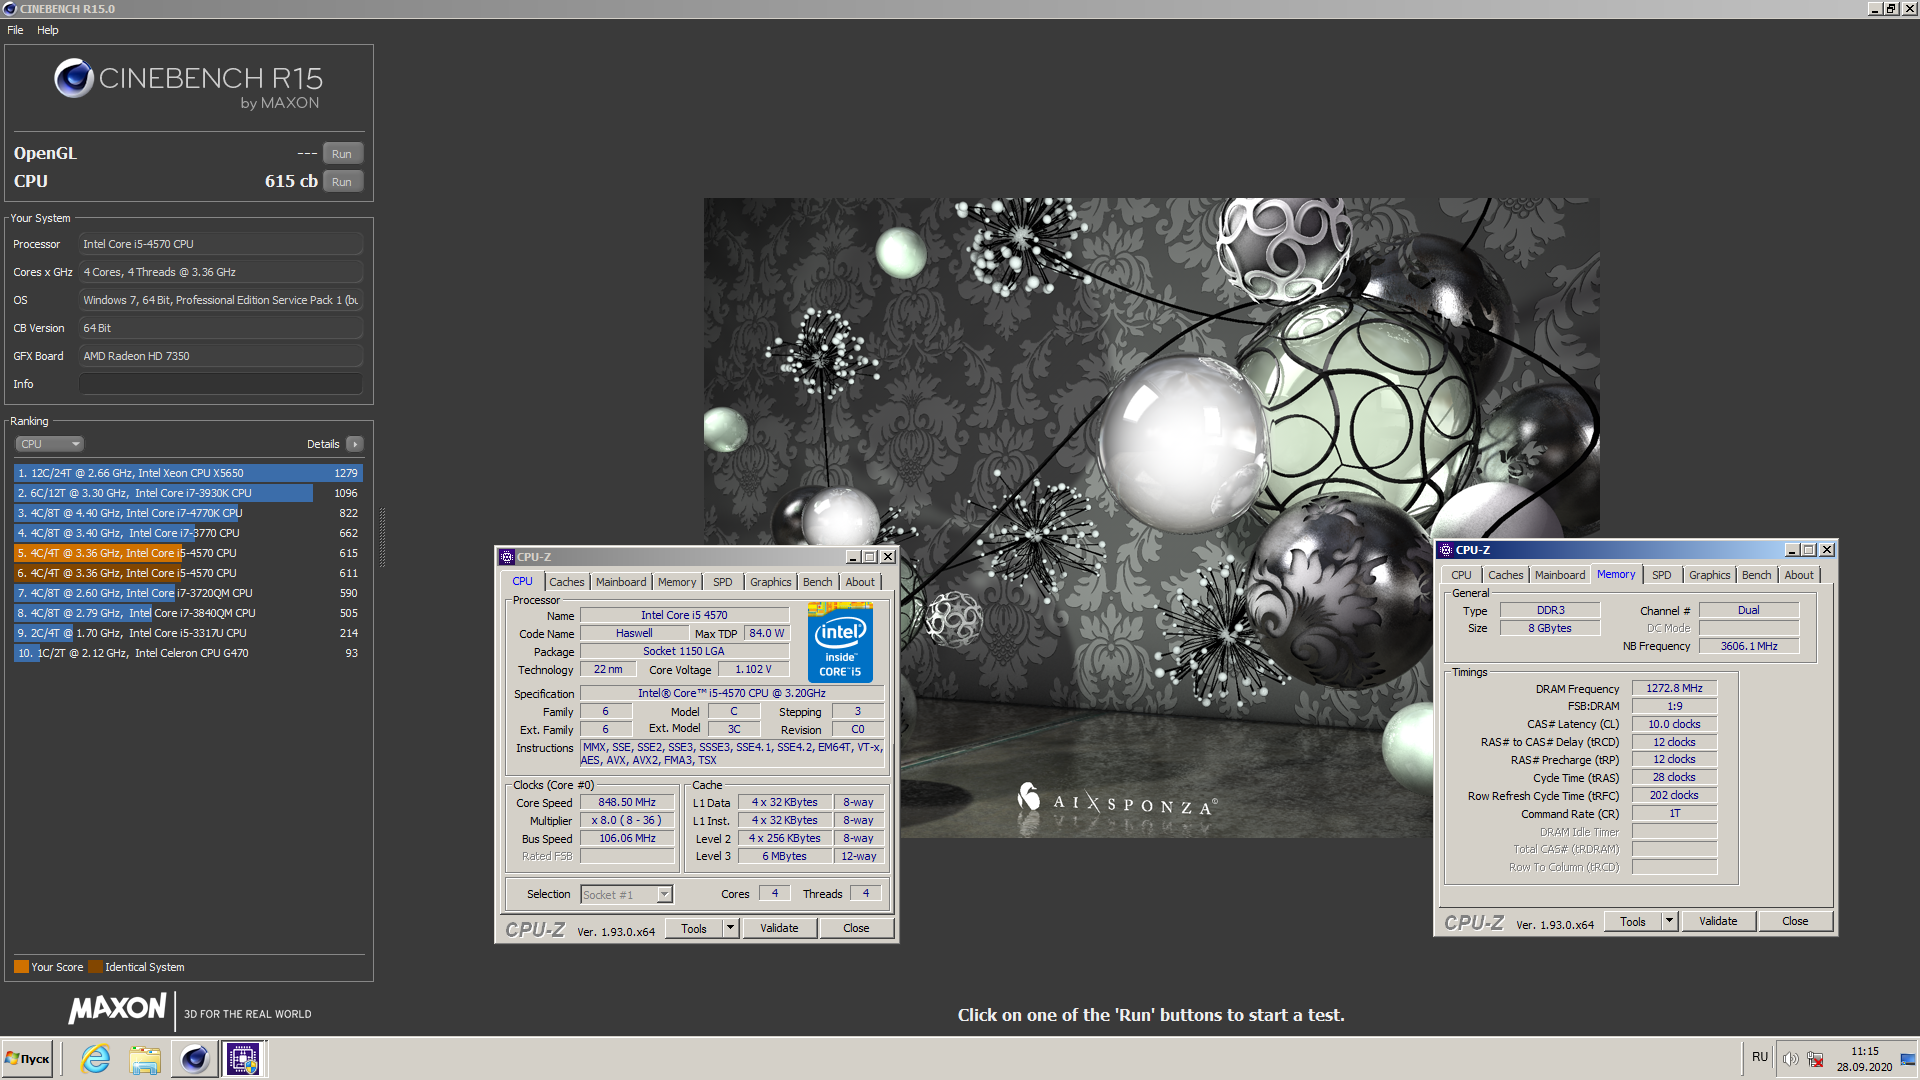Image resolution: width=1920 pixels, height=1080 pixels.
Task: Open the File menu
Action: click(15, 30)
